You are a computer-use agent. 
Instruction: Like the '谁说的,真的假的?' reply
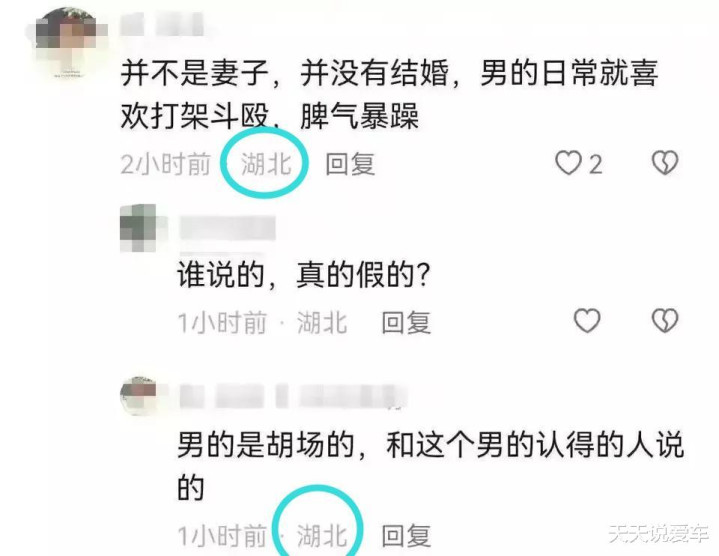pyautogui.click(x=587, y=320)
